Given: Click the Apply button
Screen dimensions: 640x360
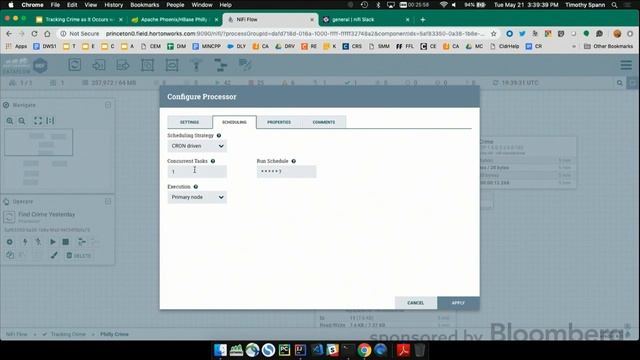Looking at the screenshot, I should point(458,303).
